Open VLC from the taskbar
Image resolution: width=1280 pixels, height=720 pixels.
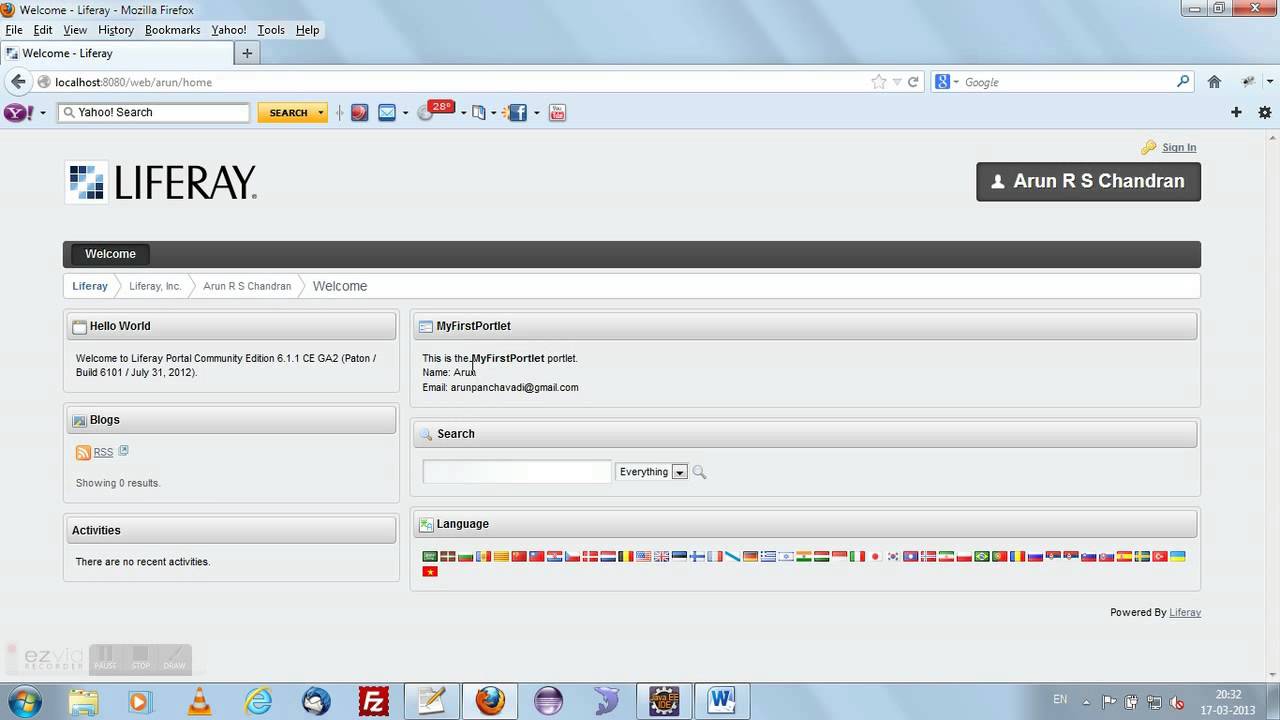(x=200, y=702)
